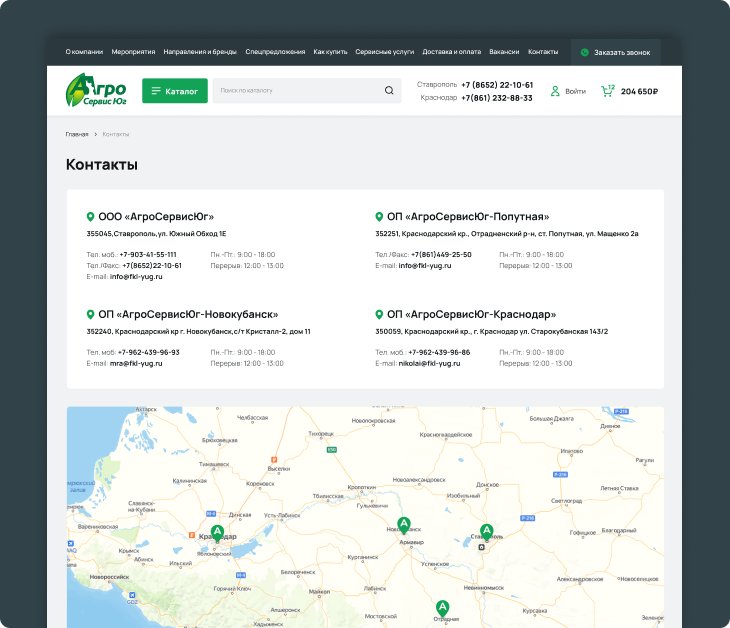Viewport: 730px width, 628px height.
Task: Click location pin beside ОП «АгроСервисЮг-Краснодар»
Action: click(379, 314)
